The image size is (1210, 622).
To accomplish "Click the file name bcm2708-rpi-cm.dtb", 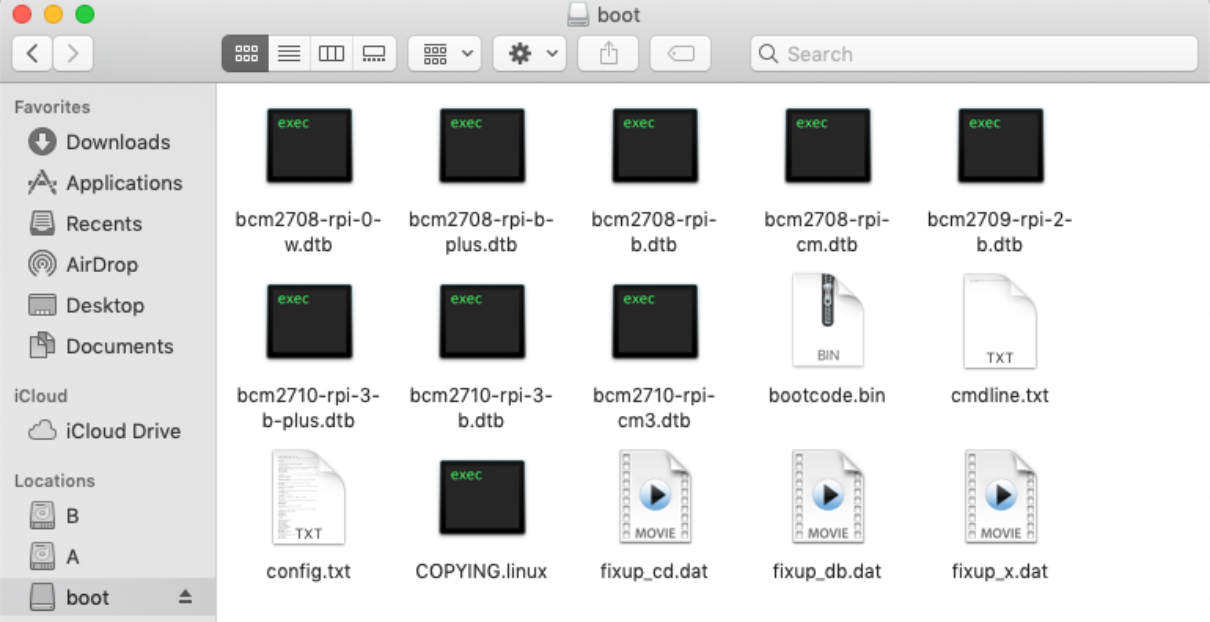I will (827, 232).
